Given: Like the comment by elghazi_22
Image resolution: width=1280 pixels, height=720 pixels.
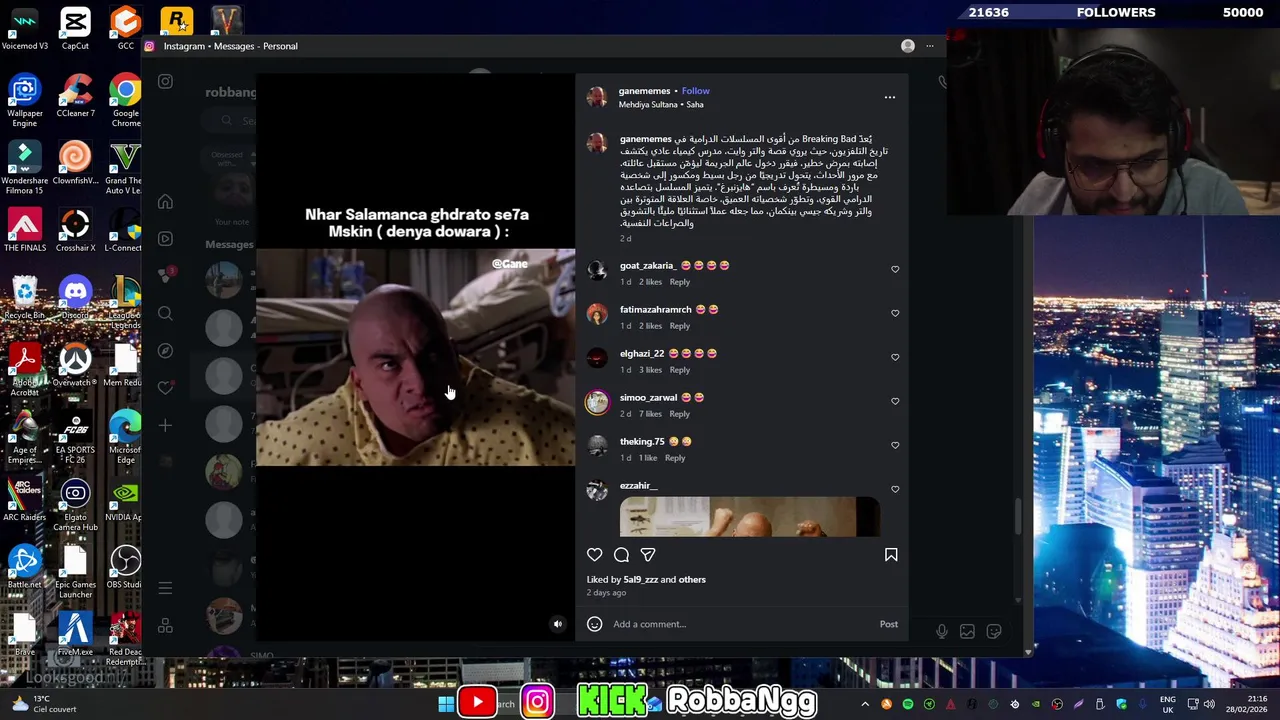Looking at the screenshot, I should coord(895,357).
